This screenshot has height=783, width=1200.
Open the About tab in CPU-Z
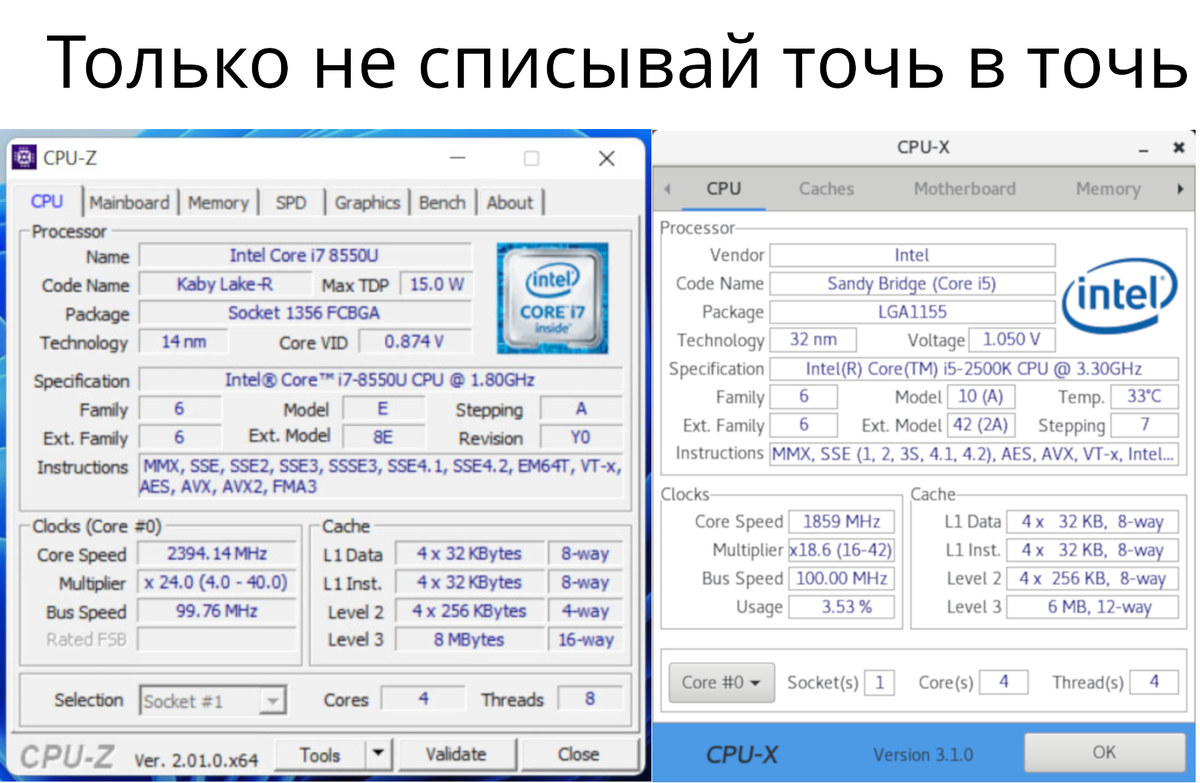(510, 202)
